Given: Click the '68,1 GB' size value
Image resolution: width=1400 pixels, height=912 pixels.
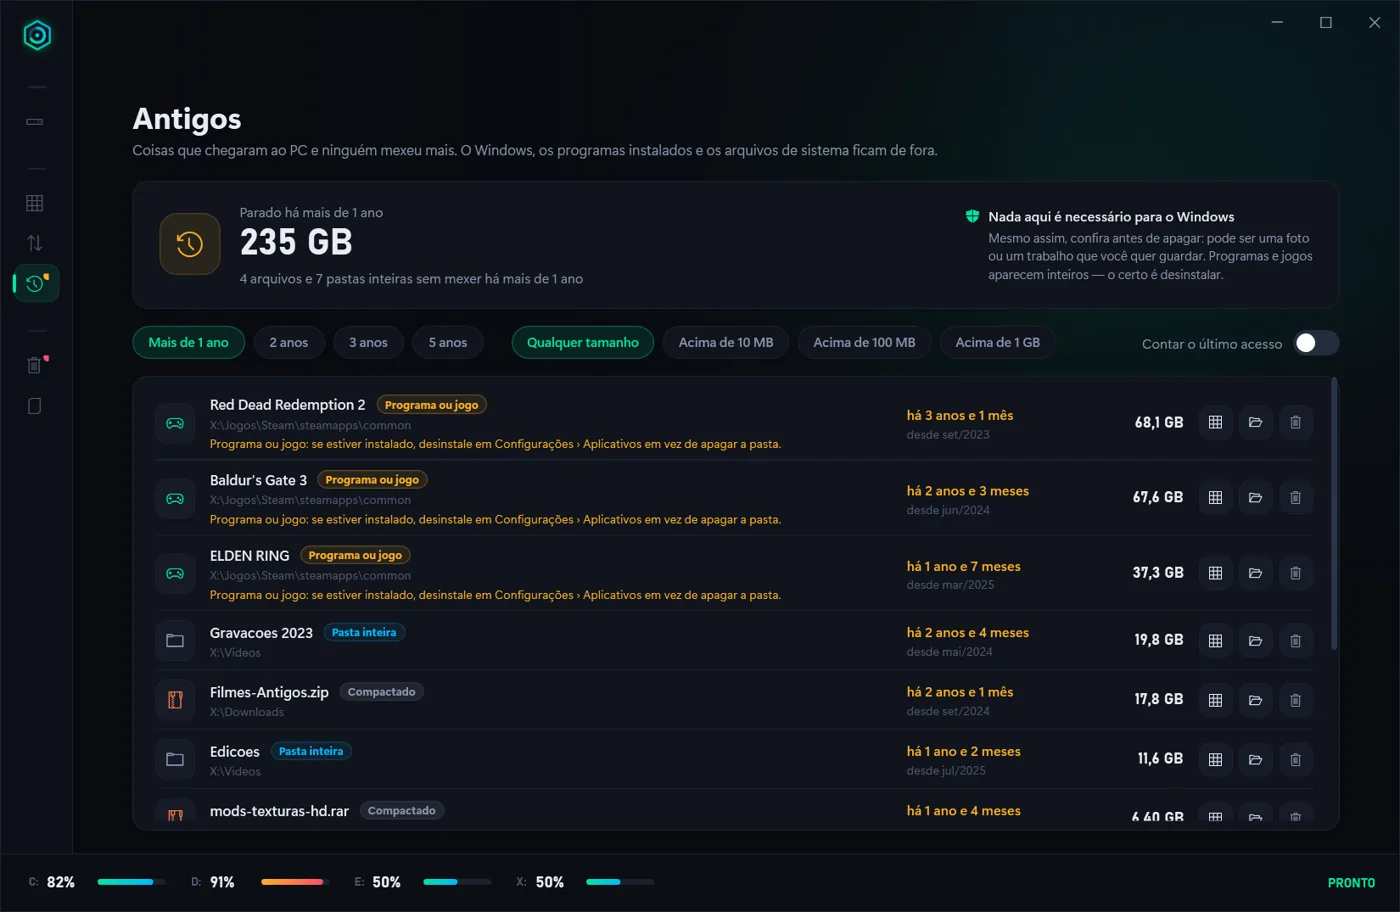Looking at the screenshot, I should coord(1159,423).
